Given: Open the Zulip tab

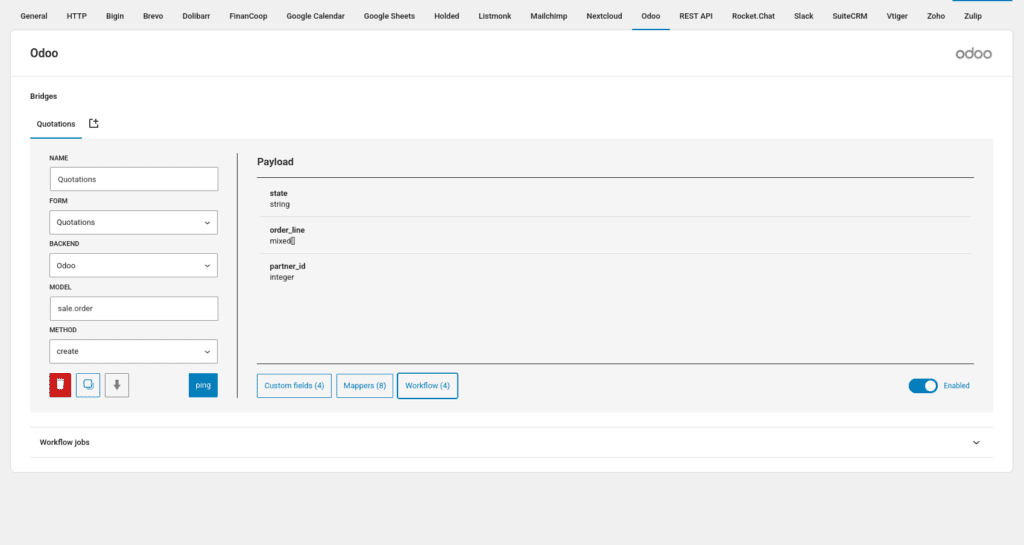Looking at the screenshot, I should pyautogui.click(x=972, y=16).
